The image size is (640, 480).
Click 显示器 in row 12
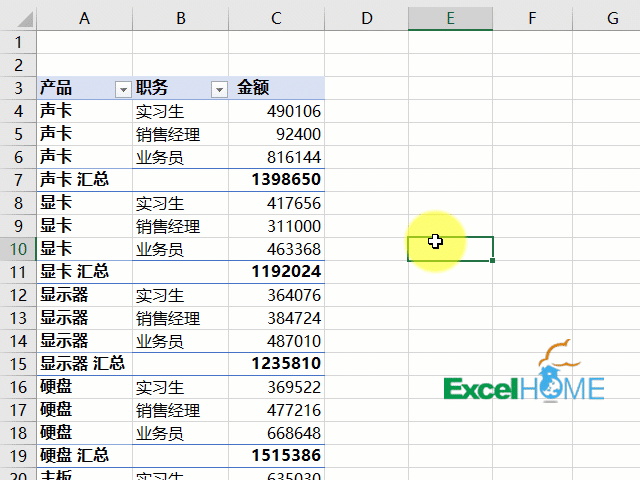64,295
